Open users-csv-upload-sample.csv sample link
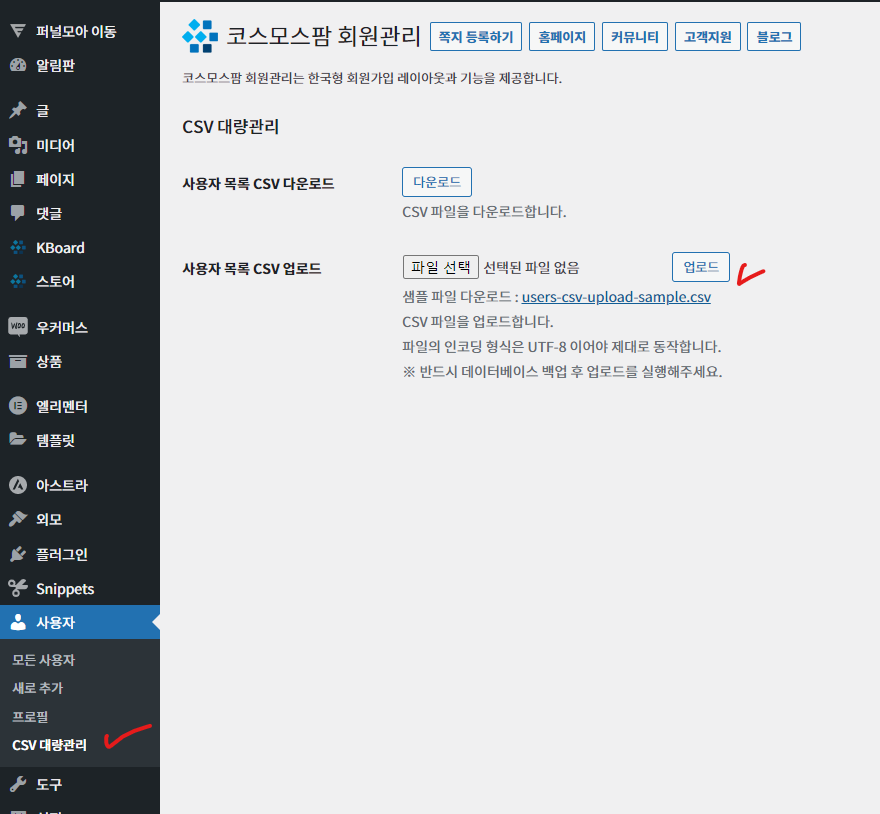880x814 pixels. (616, 297)
